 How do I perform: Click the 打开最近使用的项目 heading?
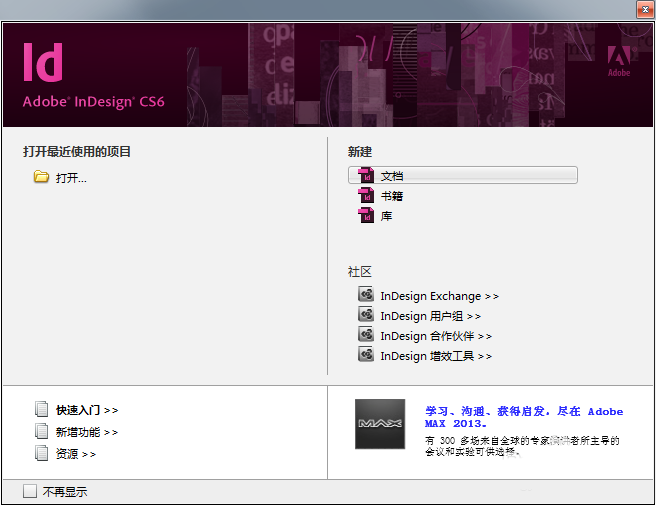(x=77, y=152)
